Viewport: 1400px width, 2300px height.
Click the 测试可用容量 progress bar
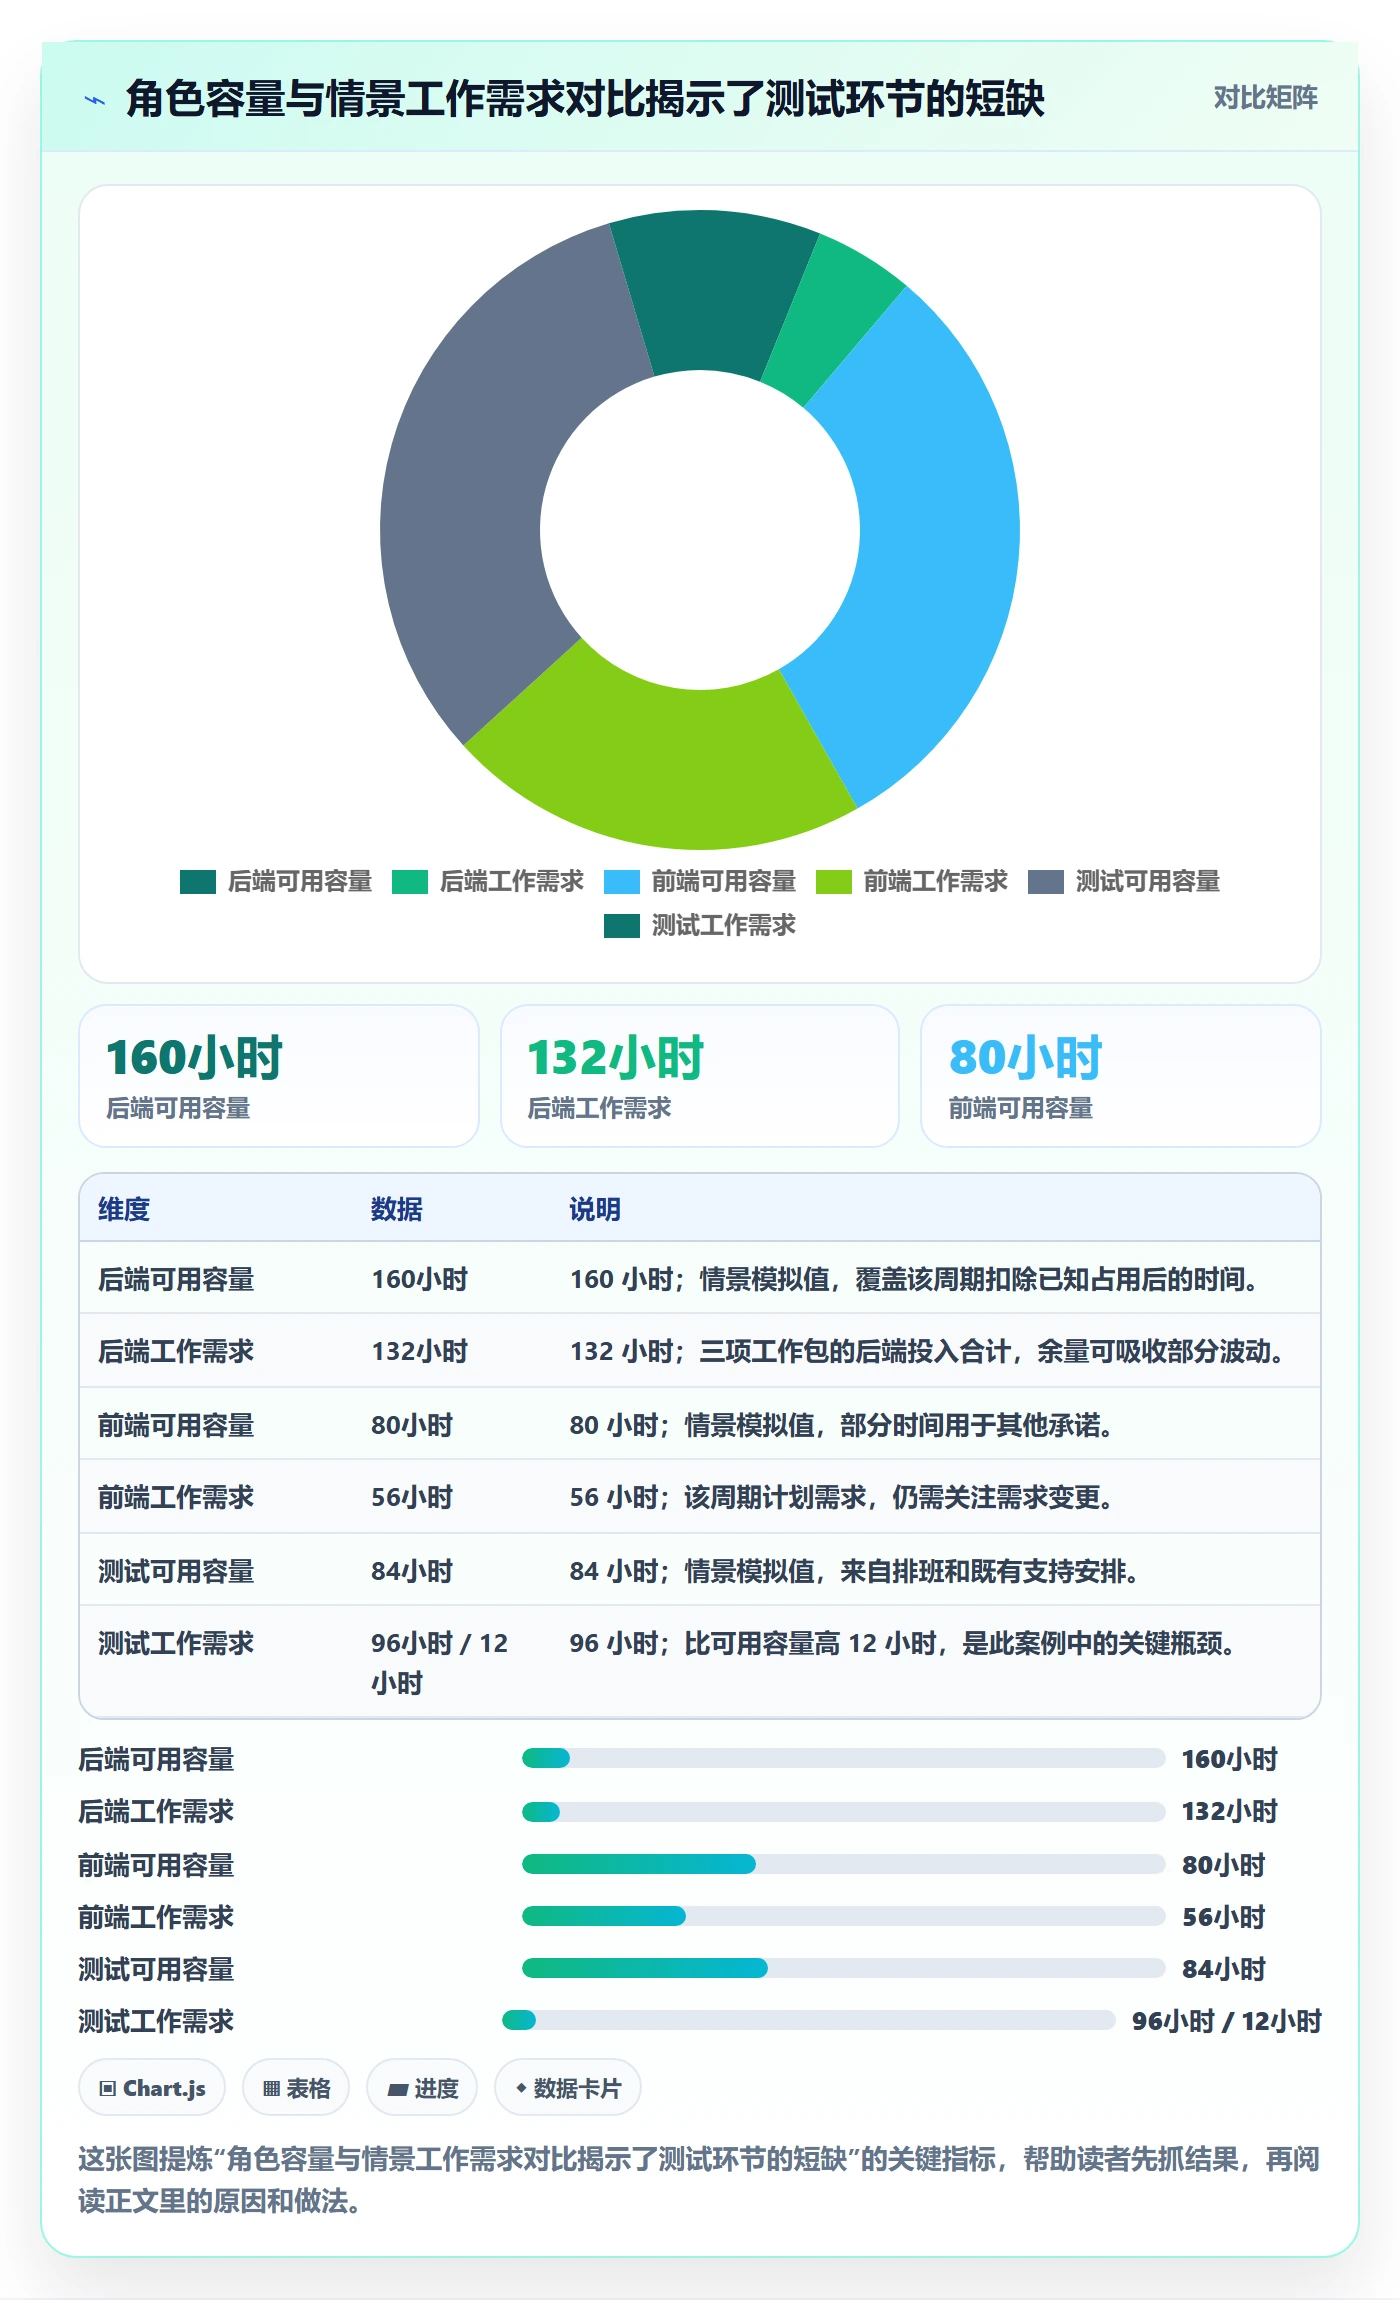(x=843, y=1968)
